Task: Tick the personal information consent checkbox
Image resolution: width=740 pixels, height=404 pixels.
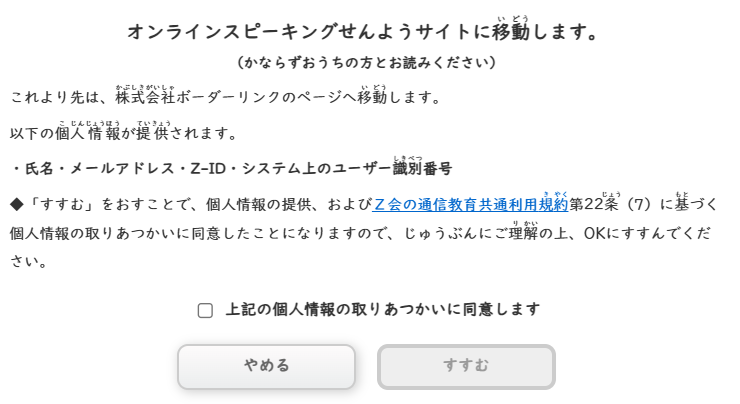Action: [205, 311]
